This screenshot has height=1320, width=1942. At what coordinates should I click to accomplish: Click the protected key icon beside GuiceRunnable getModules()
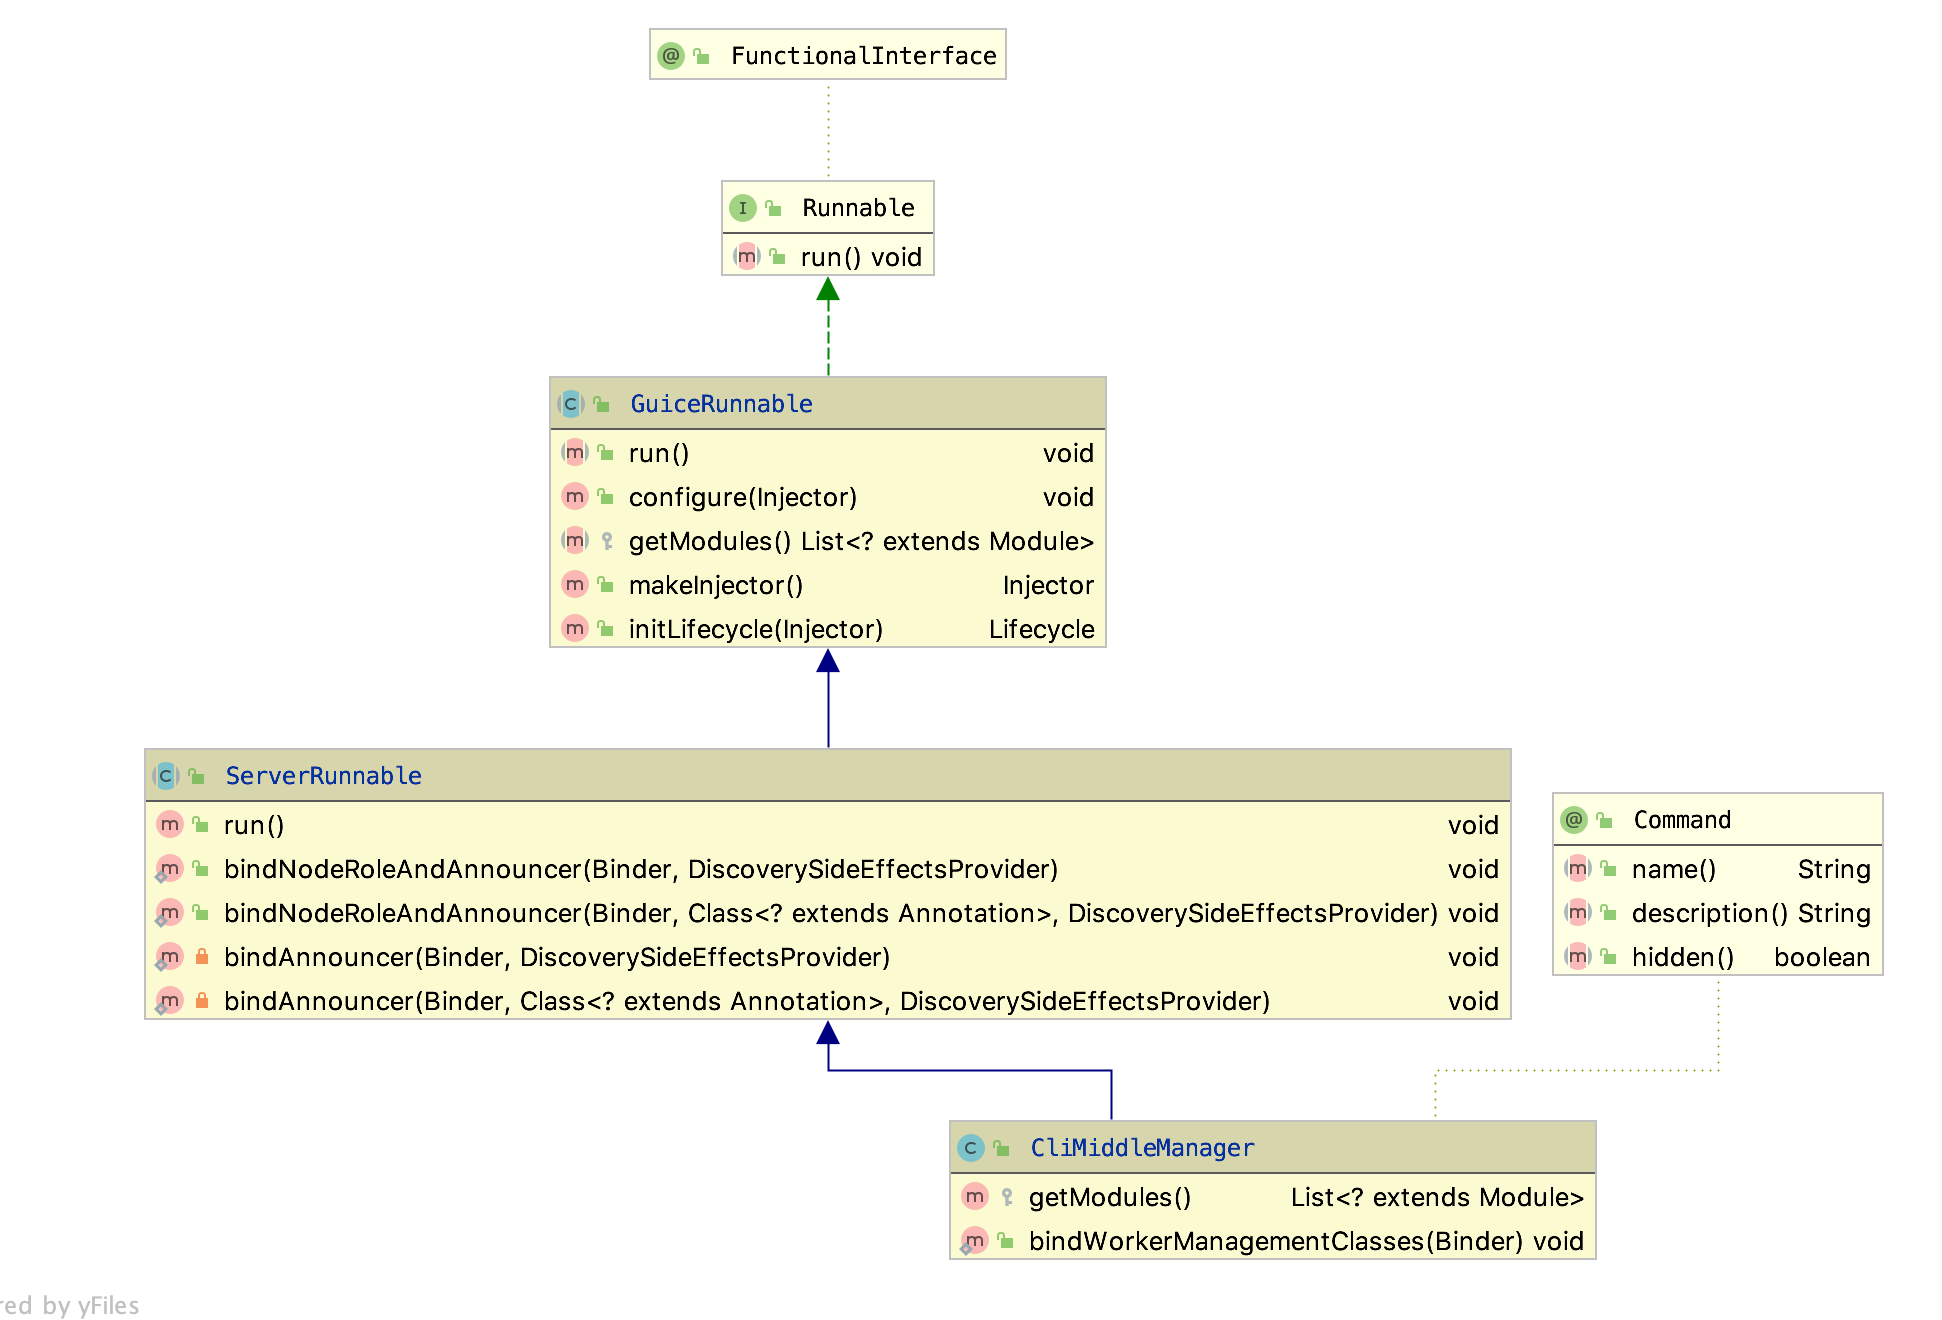coord(607,541)
